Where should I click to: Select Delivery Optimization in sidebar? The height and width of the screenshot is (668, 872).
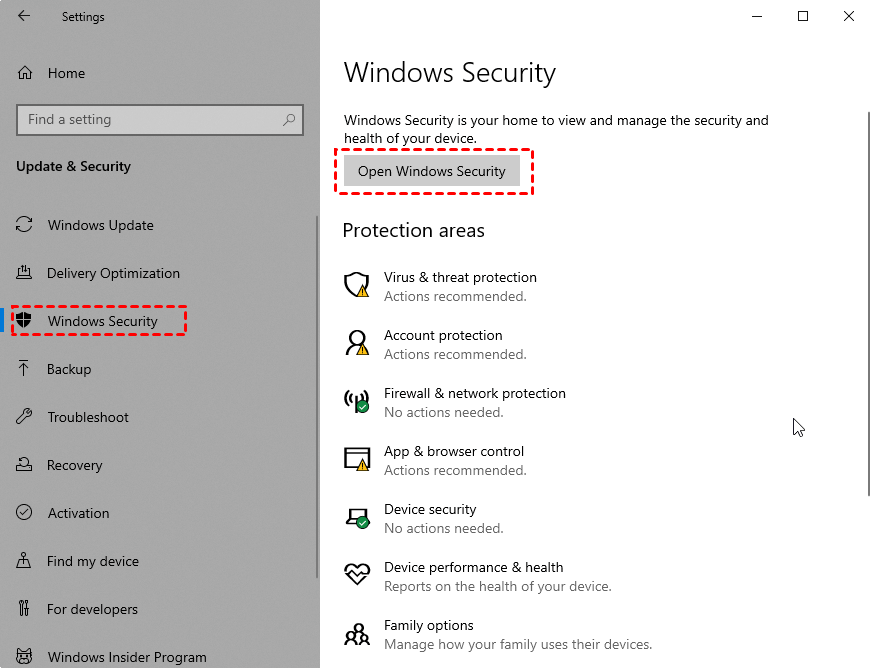(113, 273)
